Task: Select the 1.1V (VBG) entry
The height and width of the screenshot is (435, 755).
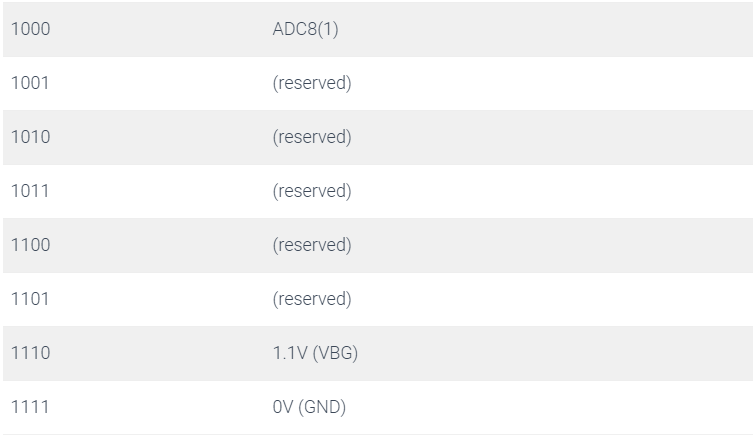Action: 315,353
